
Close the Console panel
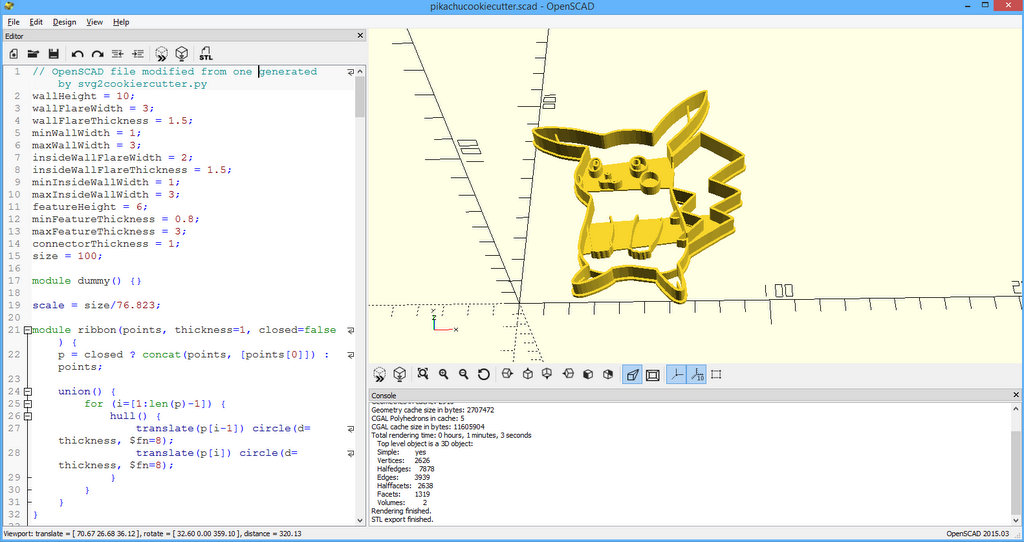(1016, 395)
